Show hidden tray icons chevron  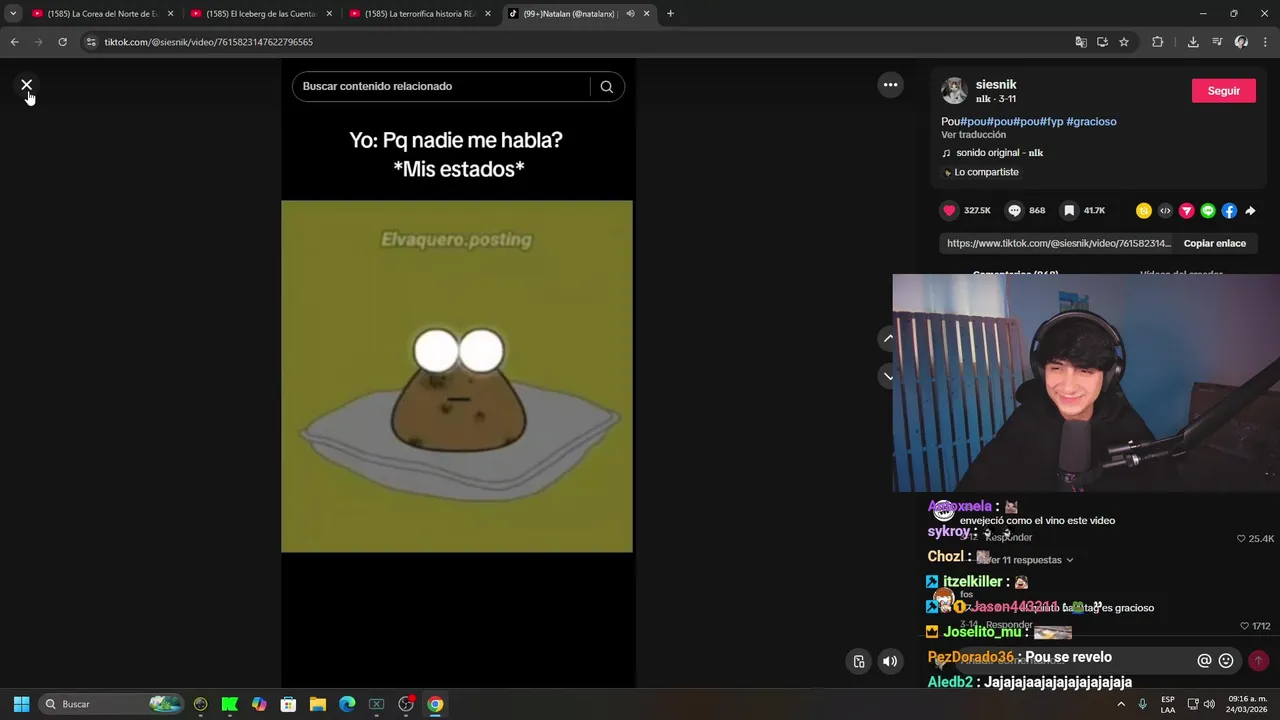tap(1120, 704)
